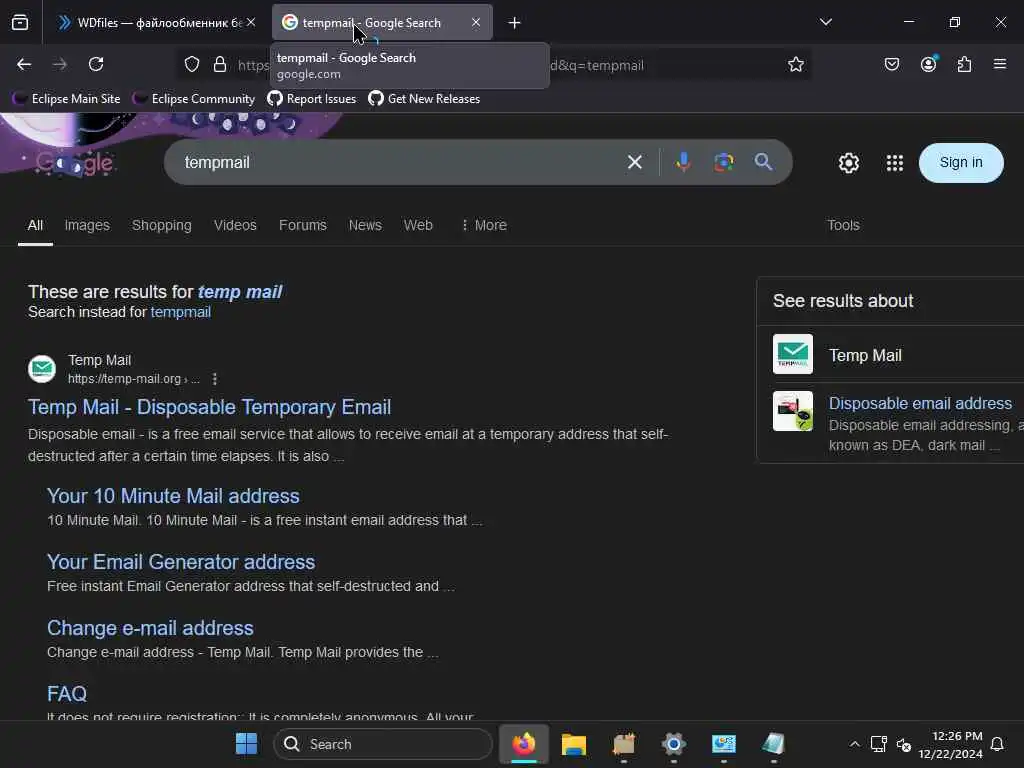Open three-dot menu about this result

point(215,379)
